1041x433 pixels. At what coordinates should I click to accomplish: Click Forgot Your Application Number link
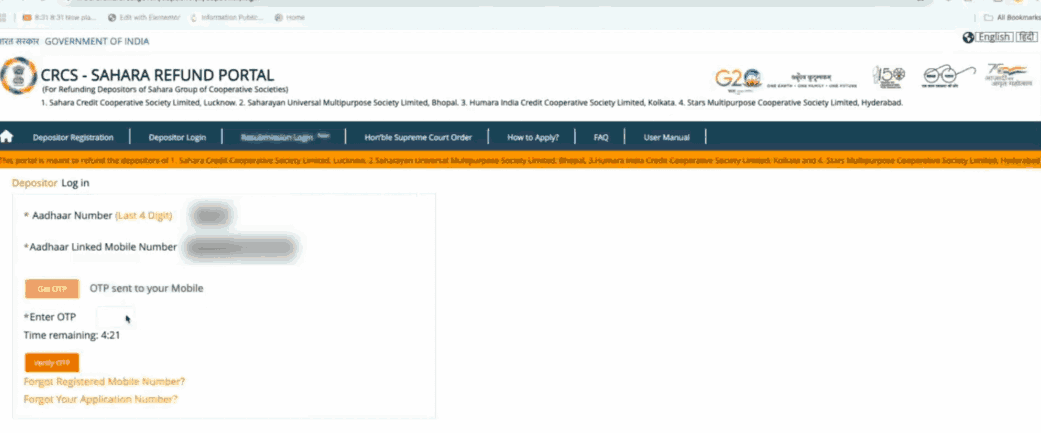coord(101,400)
